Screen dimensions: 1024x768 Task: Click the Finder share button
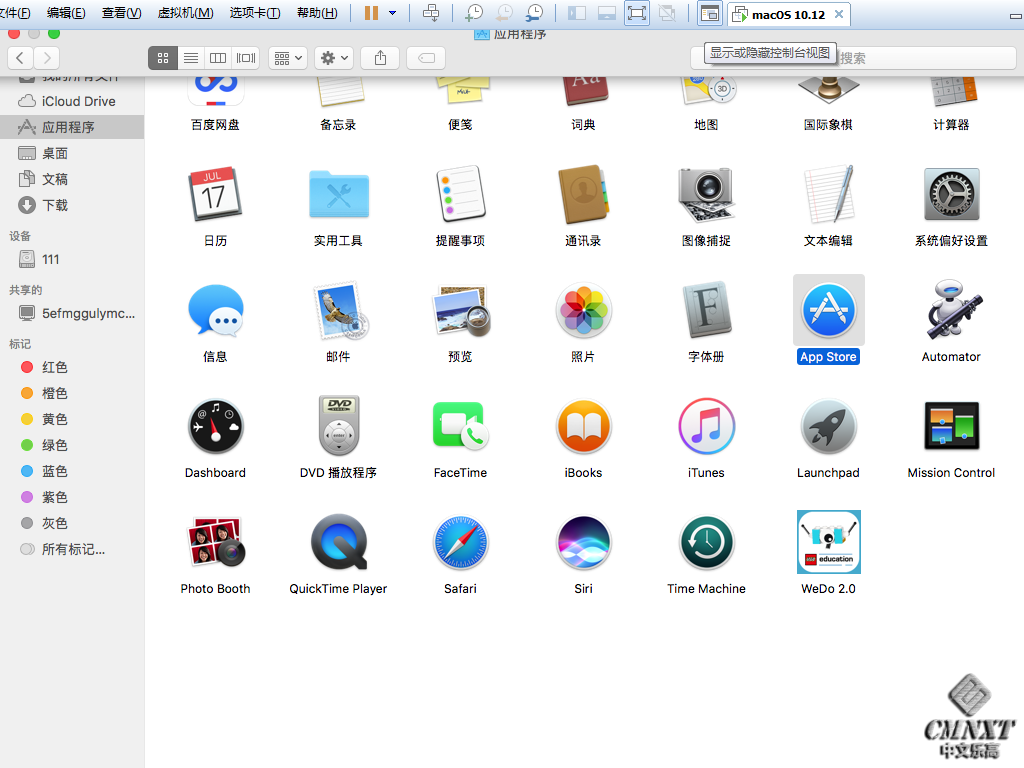coord(380,58)
